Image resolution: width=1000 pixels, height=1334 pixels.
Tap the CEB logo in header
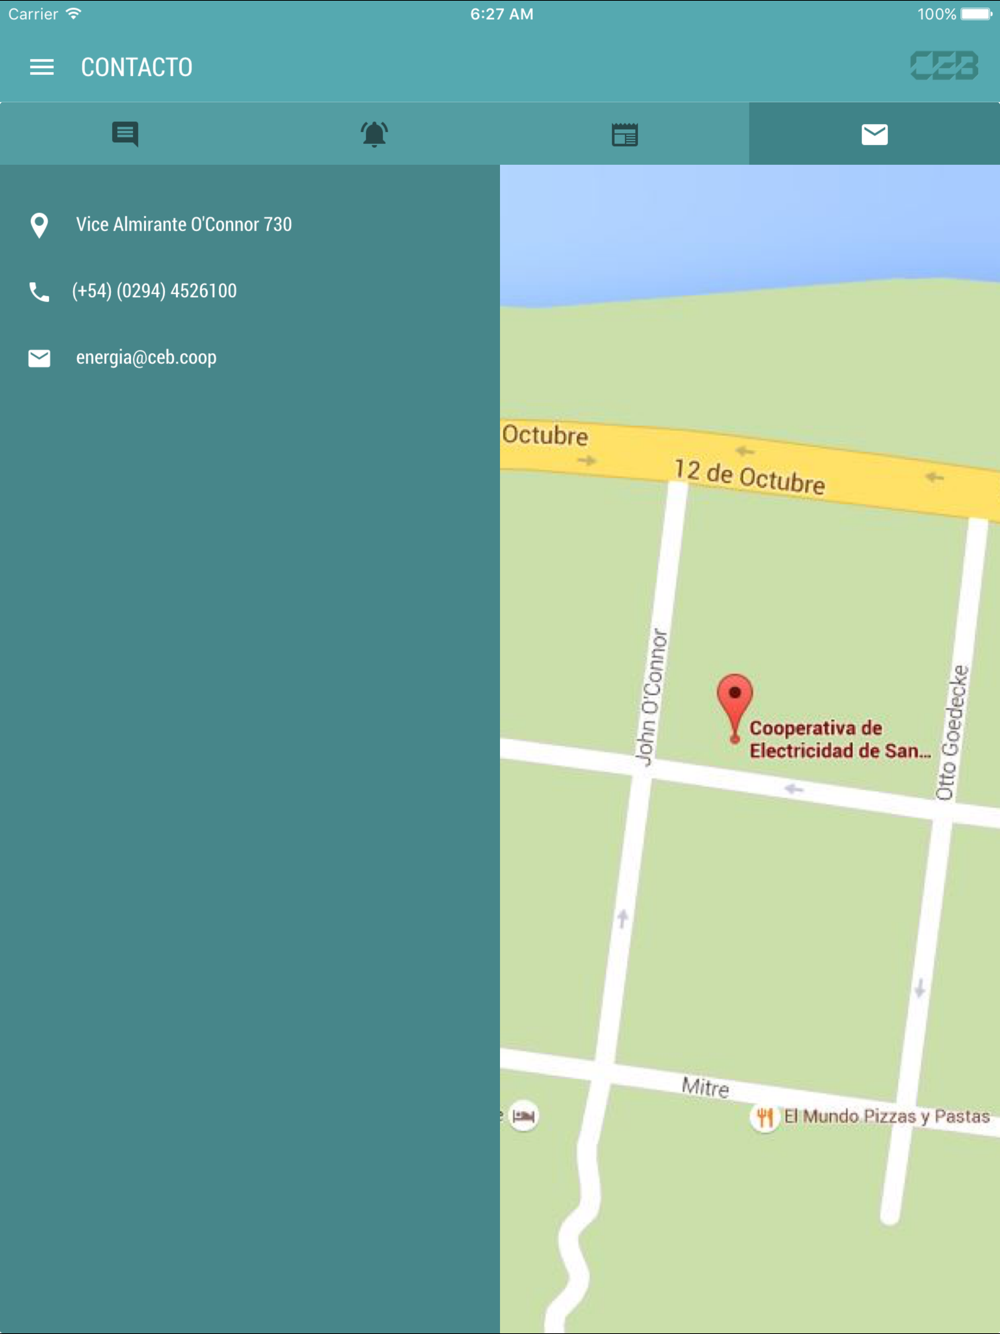pos(944,66)
